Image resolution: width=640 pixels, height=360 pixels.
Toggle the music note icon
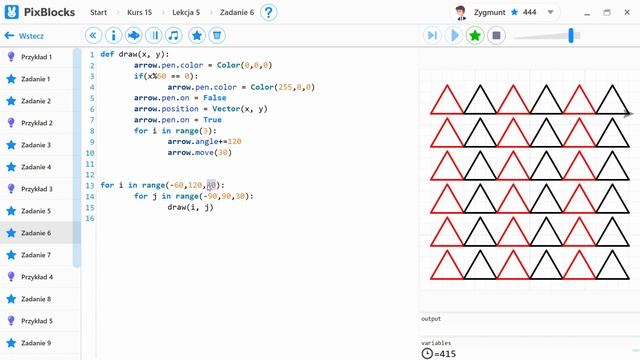tap(173, 36)
